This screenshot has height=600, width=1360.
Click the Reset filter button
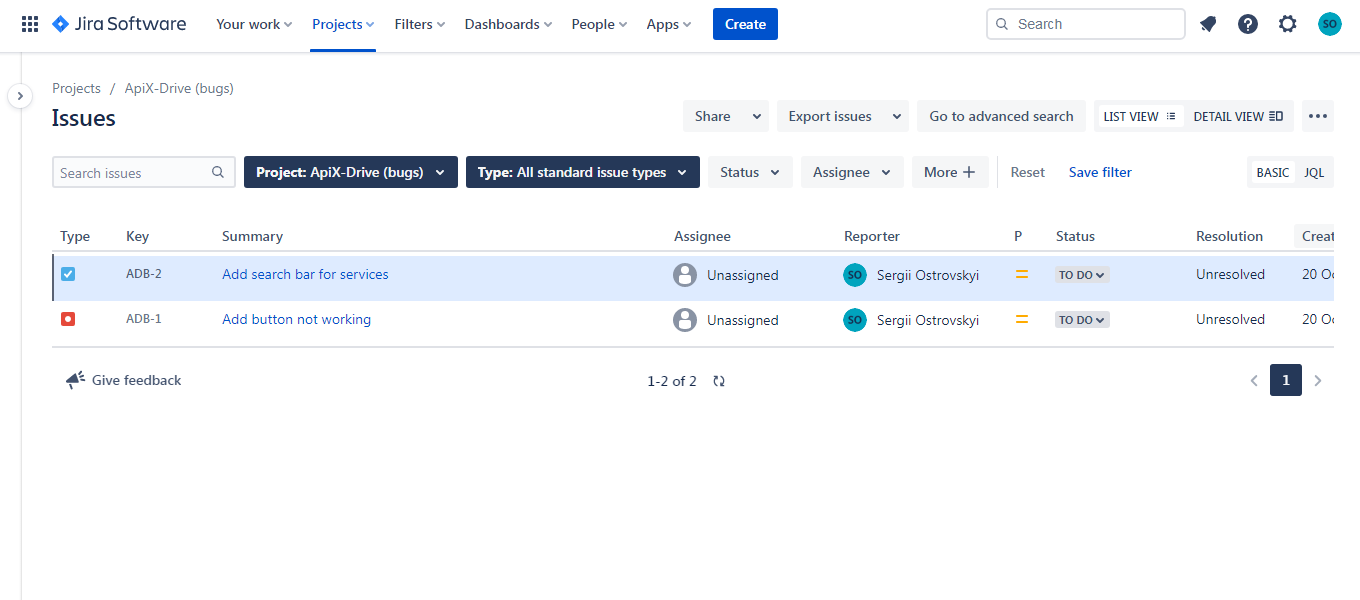pyautogui.click(x=1027, y=172)
